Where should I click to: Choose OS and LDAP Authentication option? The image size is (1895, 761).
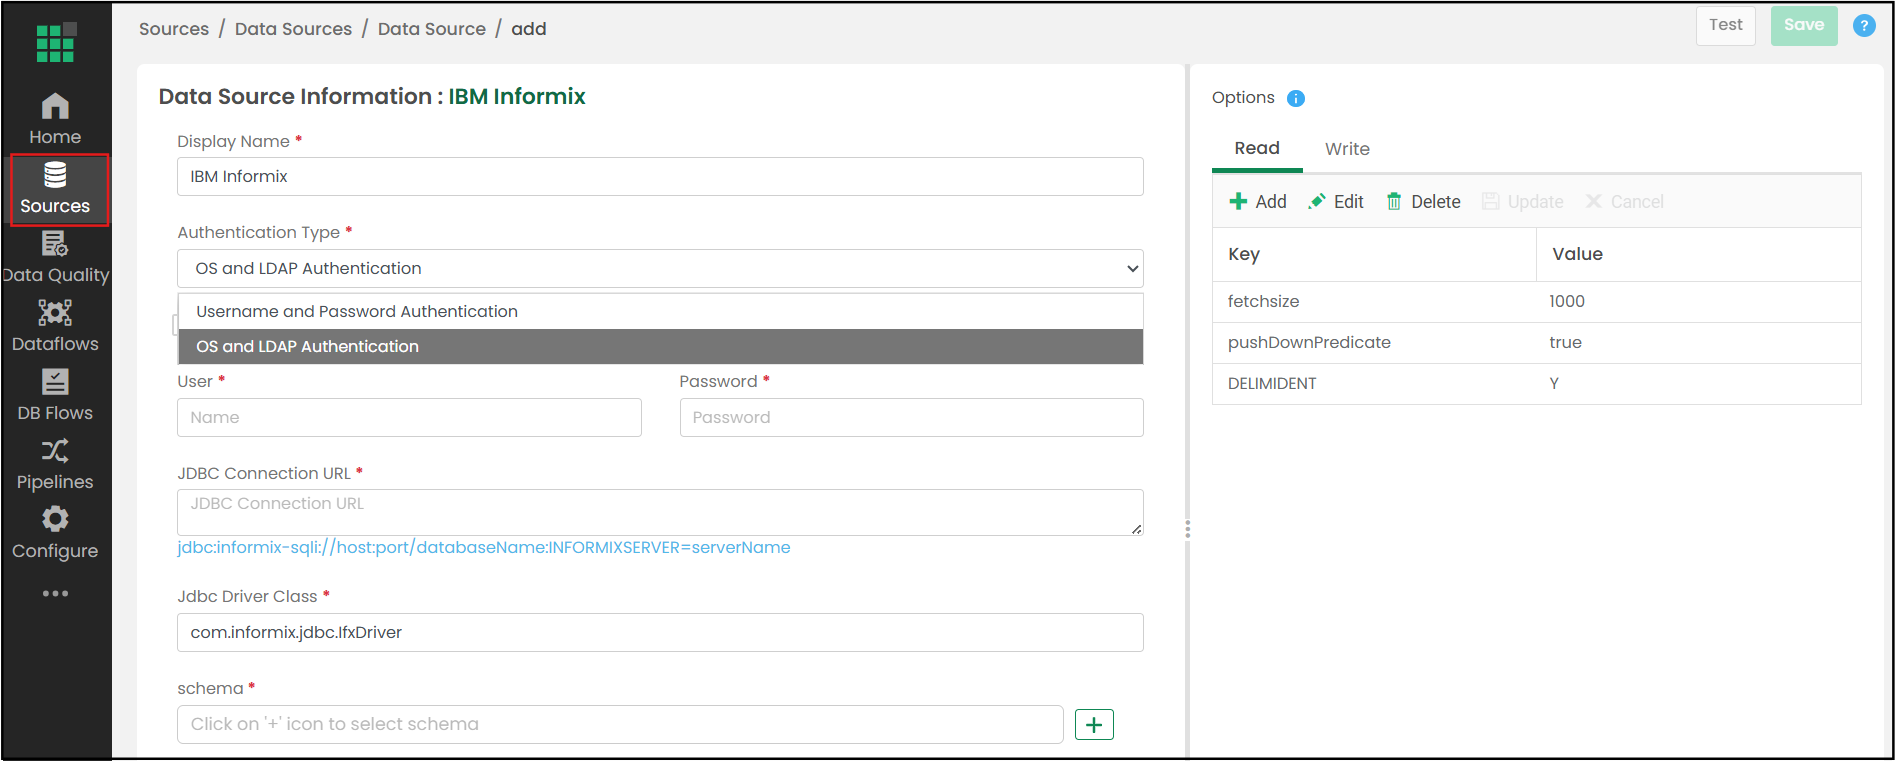pos(660,346)
